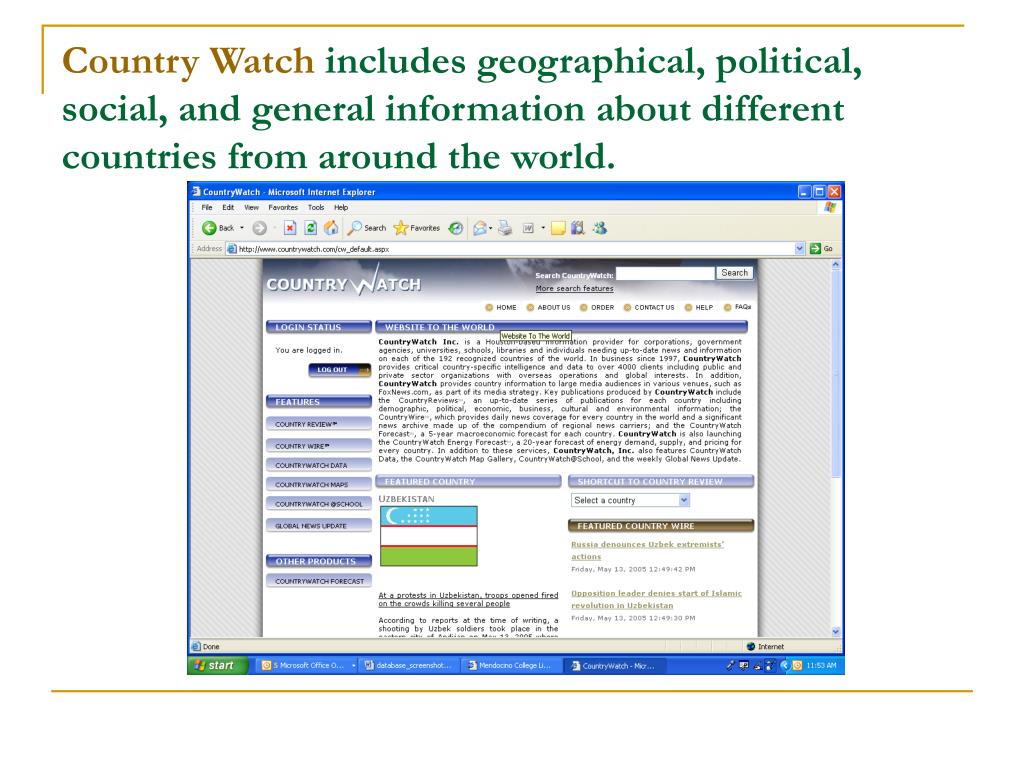The height and width of the screenshot is (768, 1024).
Task: Open the Select a country dropdown
Action: point(630,500)
